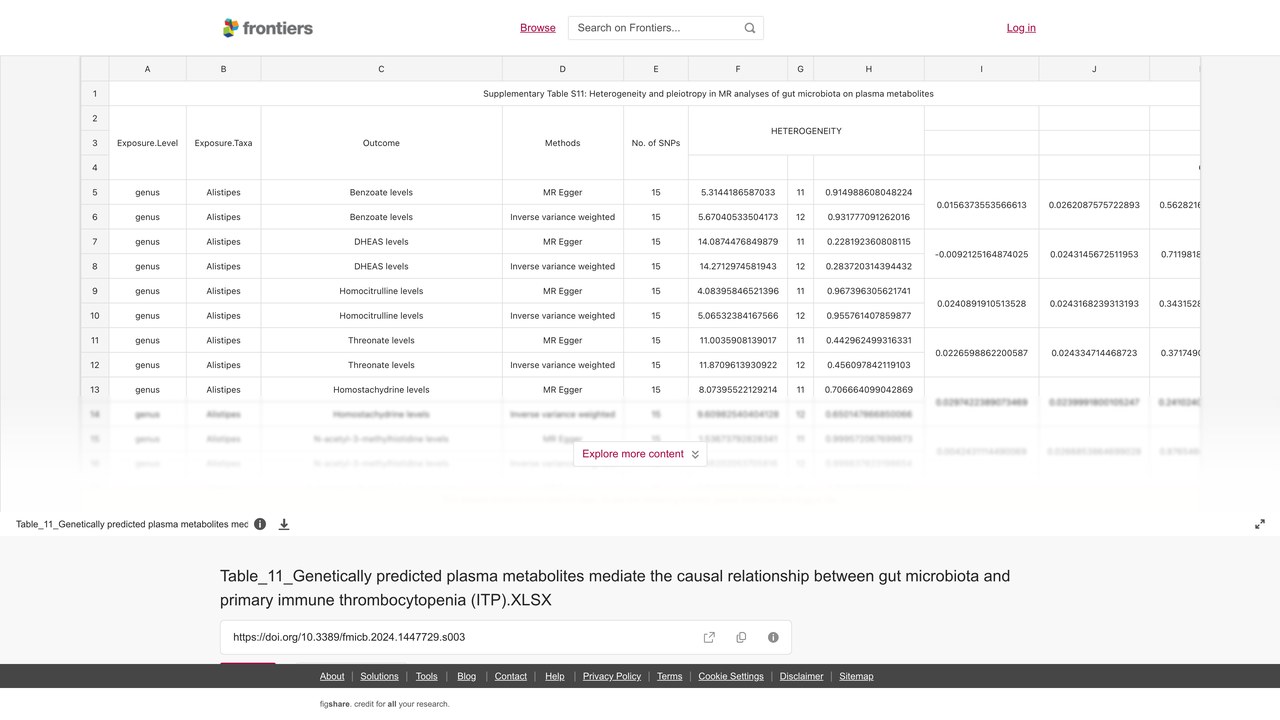The image size is (1280, 720).
Task: Select 'Homostachydrine levels' in row 13
Action: coord(381,390)
